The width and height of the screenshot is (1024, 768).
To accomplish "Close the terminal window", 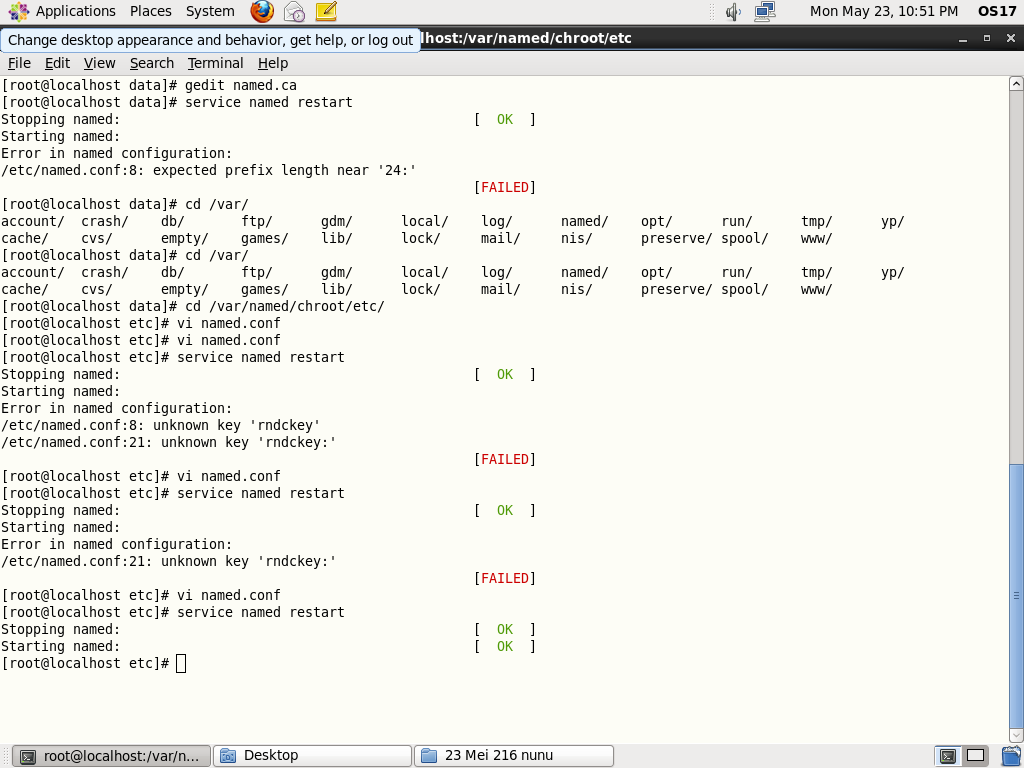I will [1010, 39].
